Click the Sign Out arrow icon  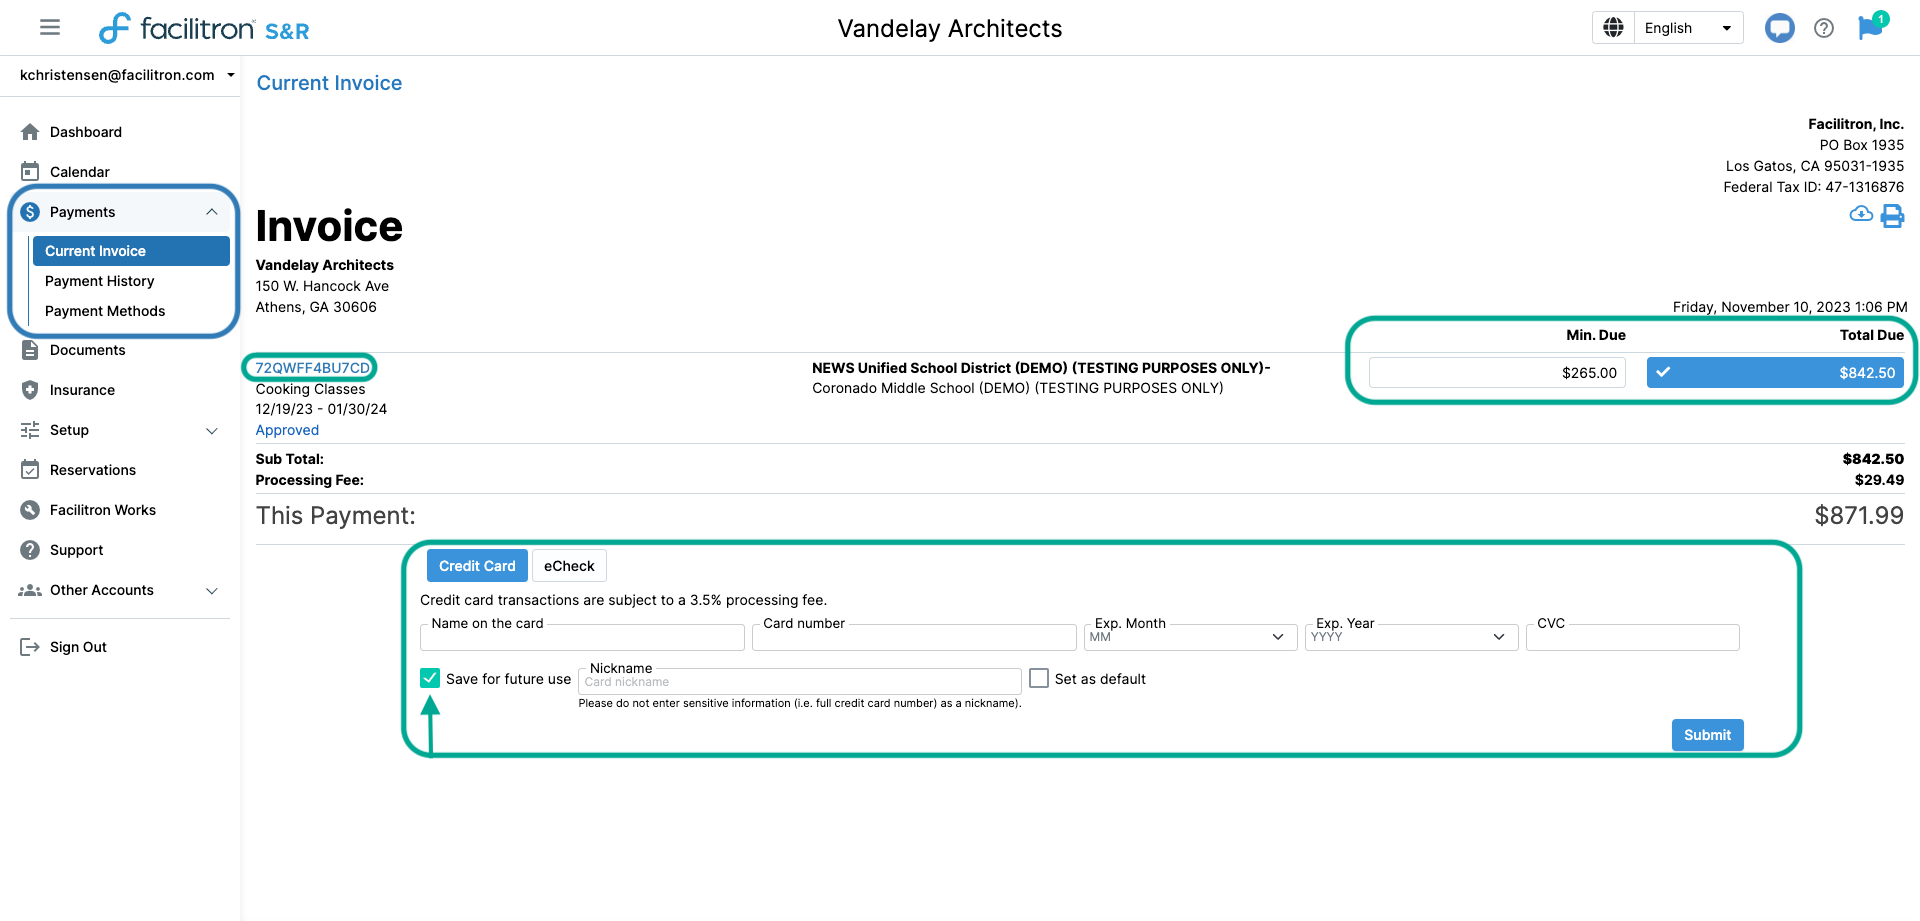click(30, 647)
